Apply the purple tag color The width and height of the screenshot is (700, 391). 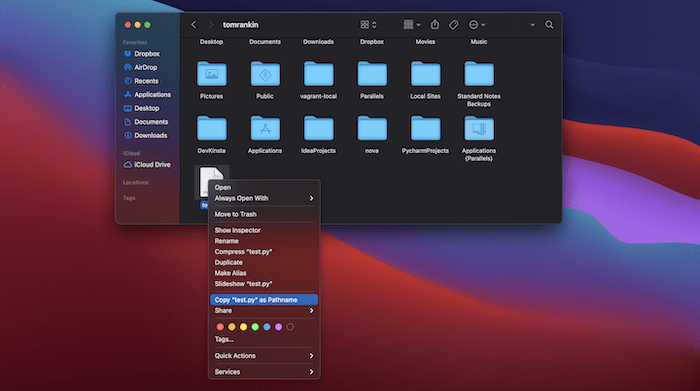(x=278, y=327)
